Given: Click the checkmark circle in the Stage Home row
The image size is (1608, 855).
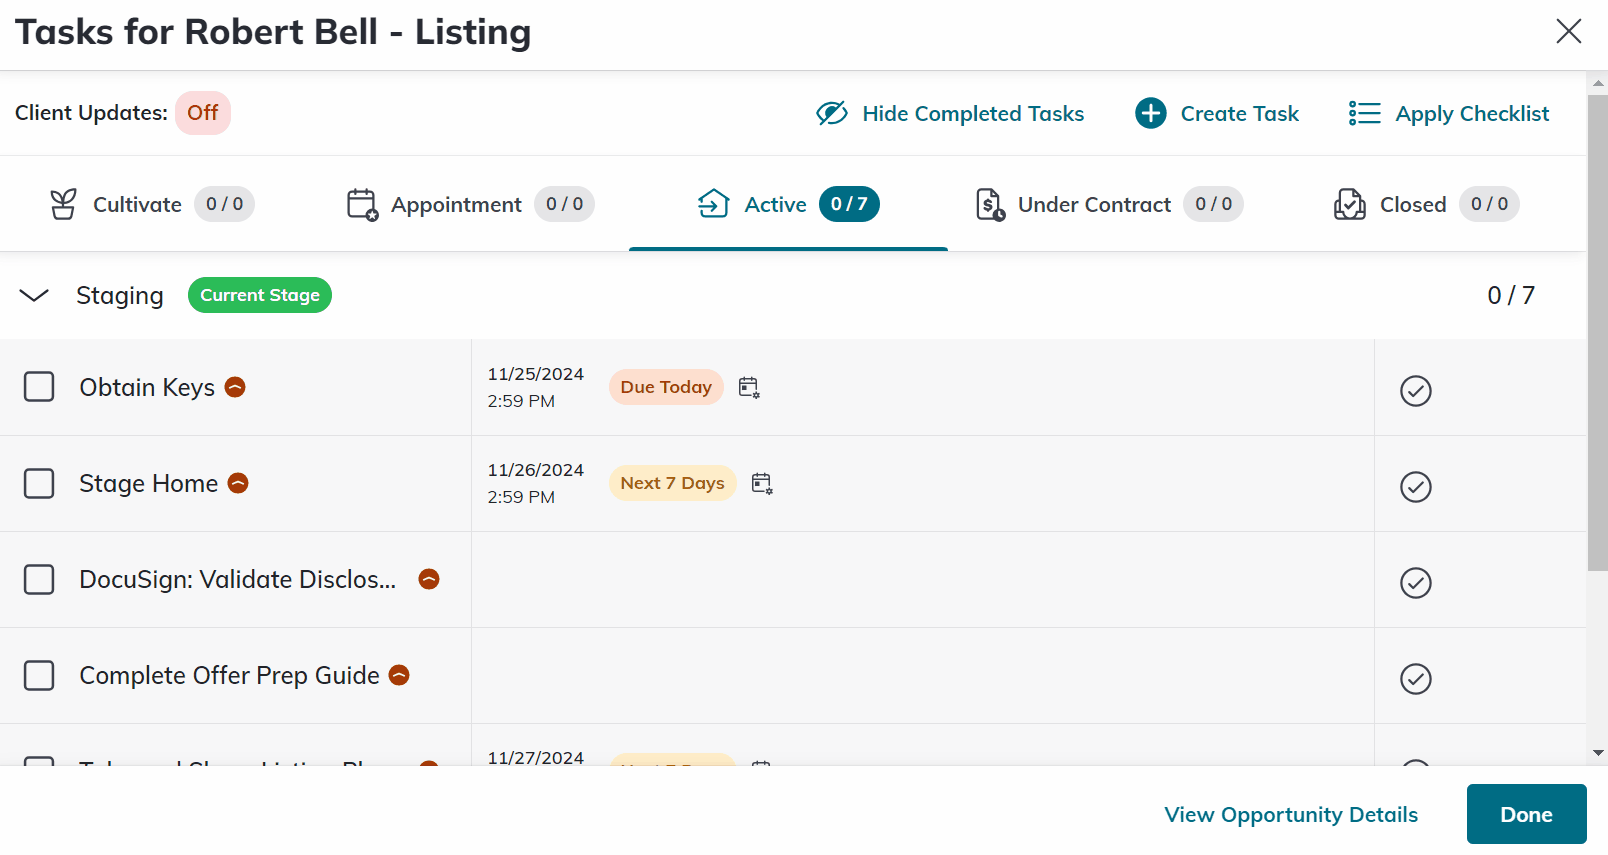Looking at the screenshot, I should [1415, 487].
